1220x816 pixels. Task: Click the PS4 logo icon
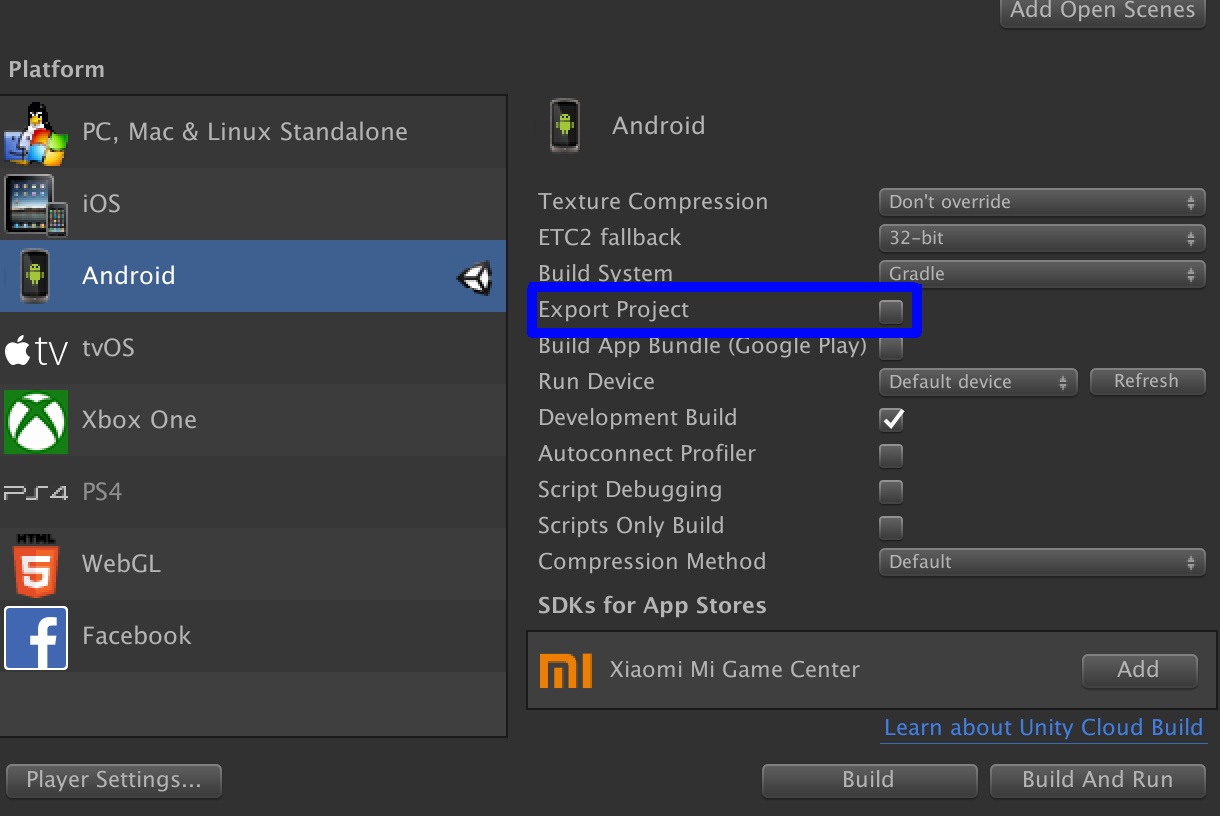(36, 493)
